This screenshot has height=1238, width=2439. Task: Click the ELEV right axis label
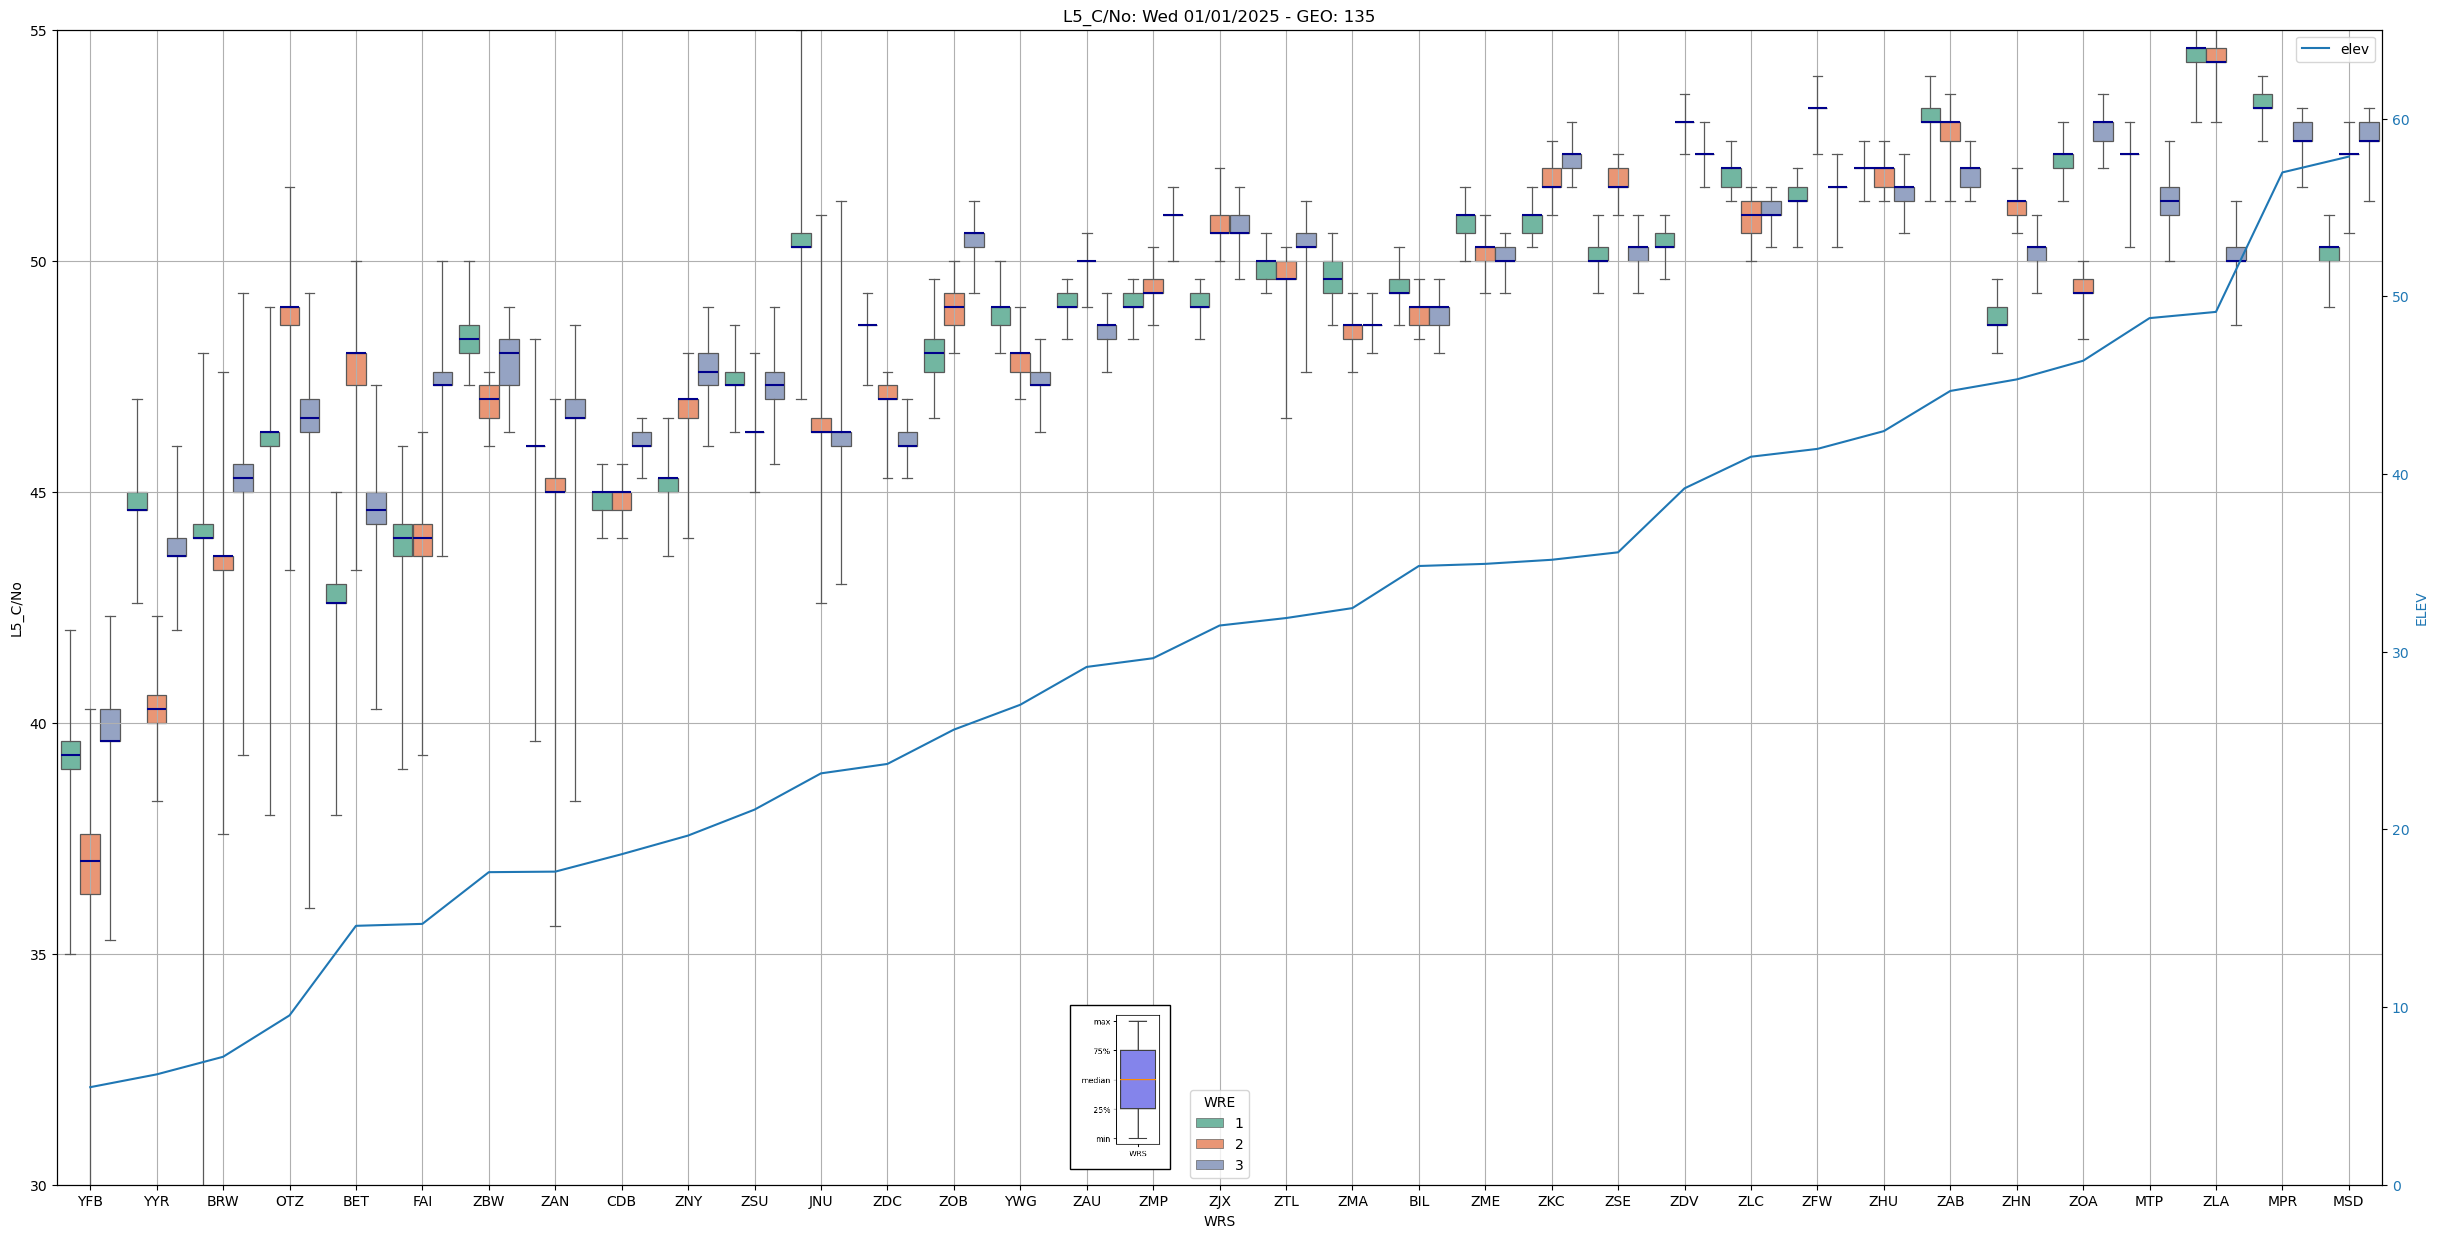[x=2421, y=609]
